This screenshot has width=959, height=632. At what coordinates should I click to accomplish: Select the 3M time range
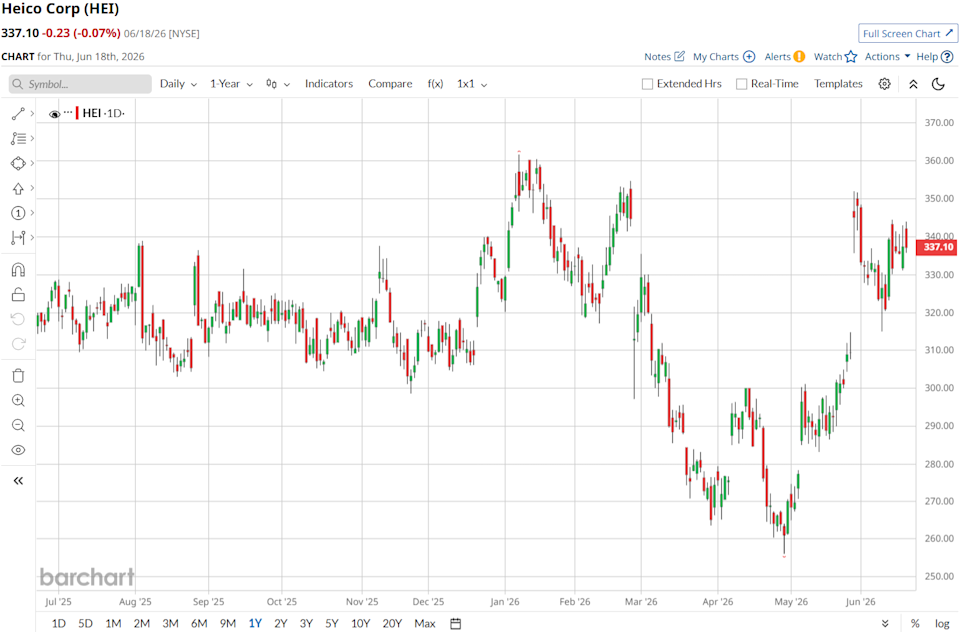(171, 623)
